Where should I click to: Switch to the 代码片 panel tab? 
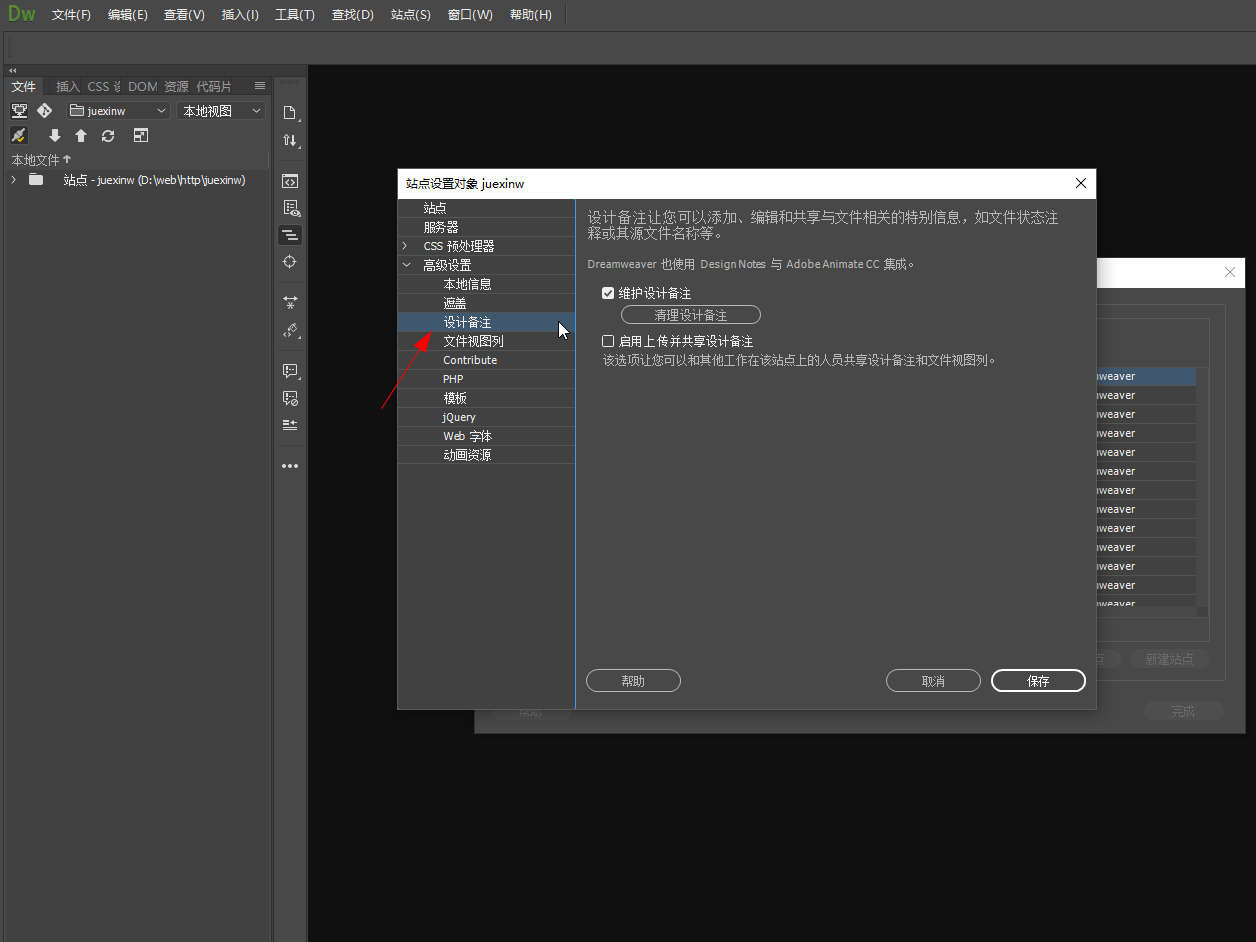coord(213,87)
